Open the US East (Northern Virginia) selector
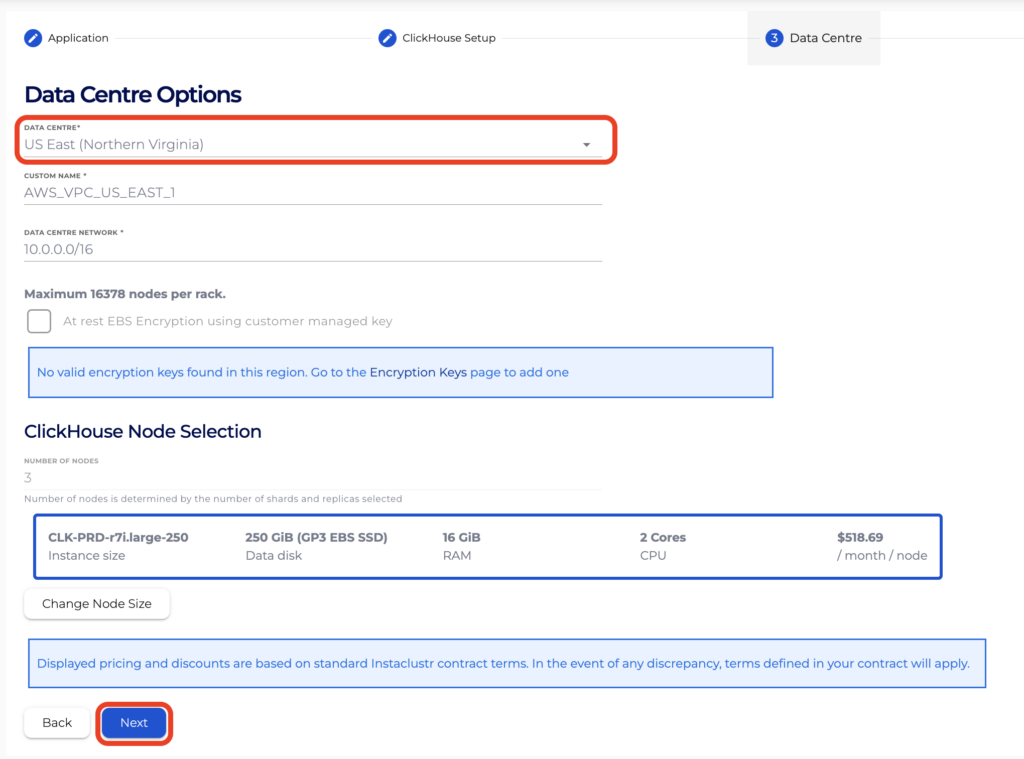This screenshot has width=1024, height=759. click(x=300, y=144)
